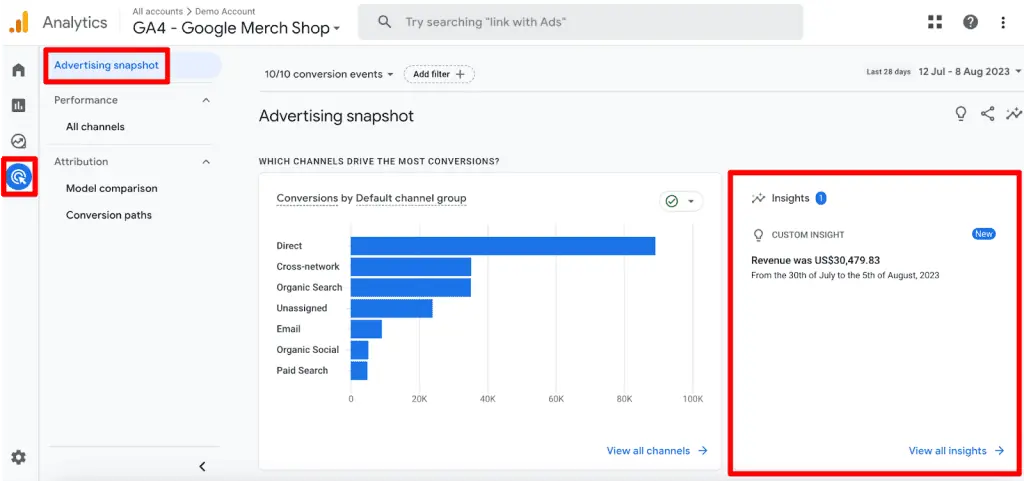Click the Paid Search channel bar
This screenshot has width=1024, height=481.
[x=359, y=371]
